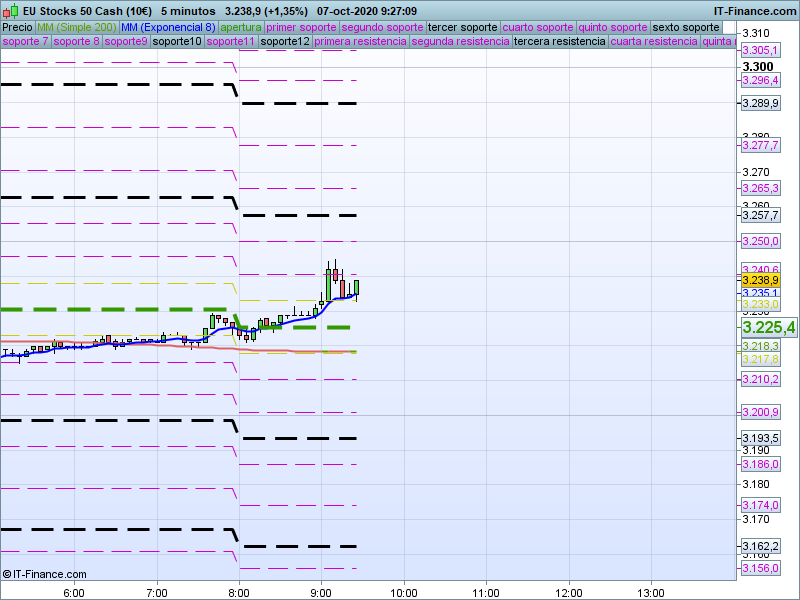The image size is (800, 600).
Task: Choose the 'tercera resistencia' label
Action: (x=559, y=42)
